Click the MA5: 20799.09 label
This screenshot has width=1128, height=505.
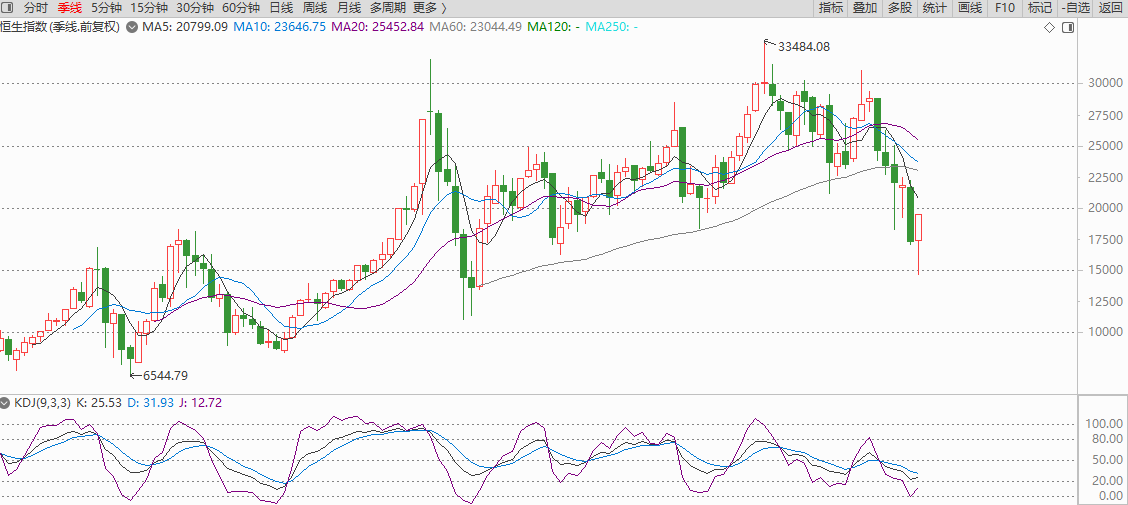(x=185, y=27)
